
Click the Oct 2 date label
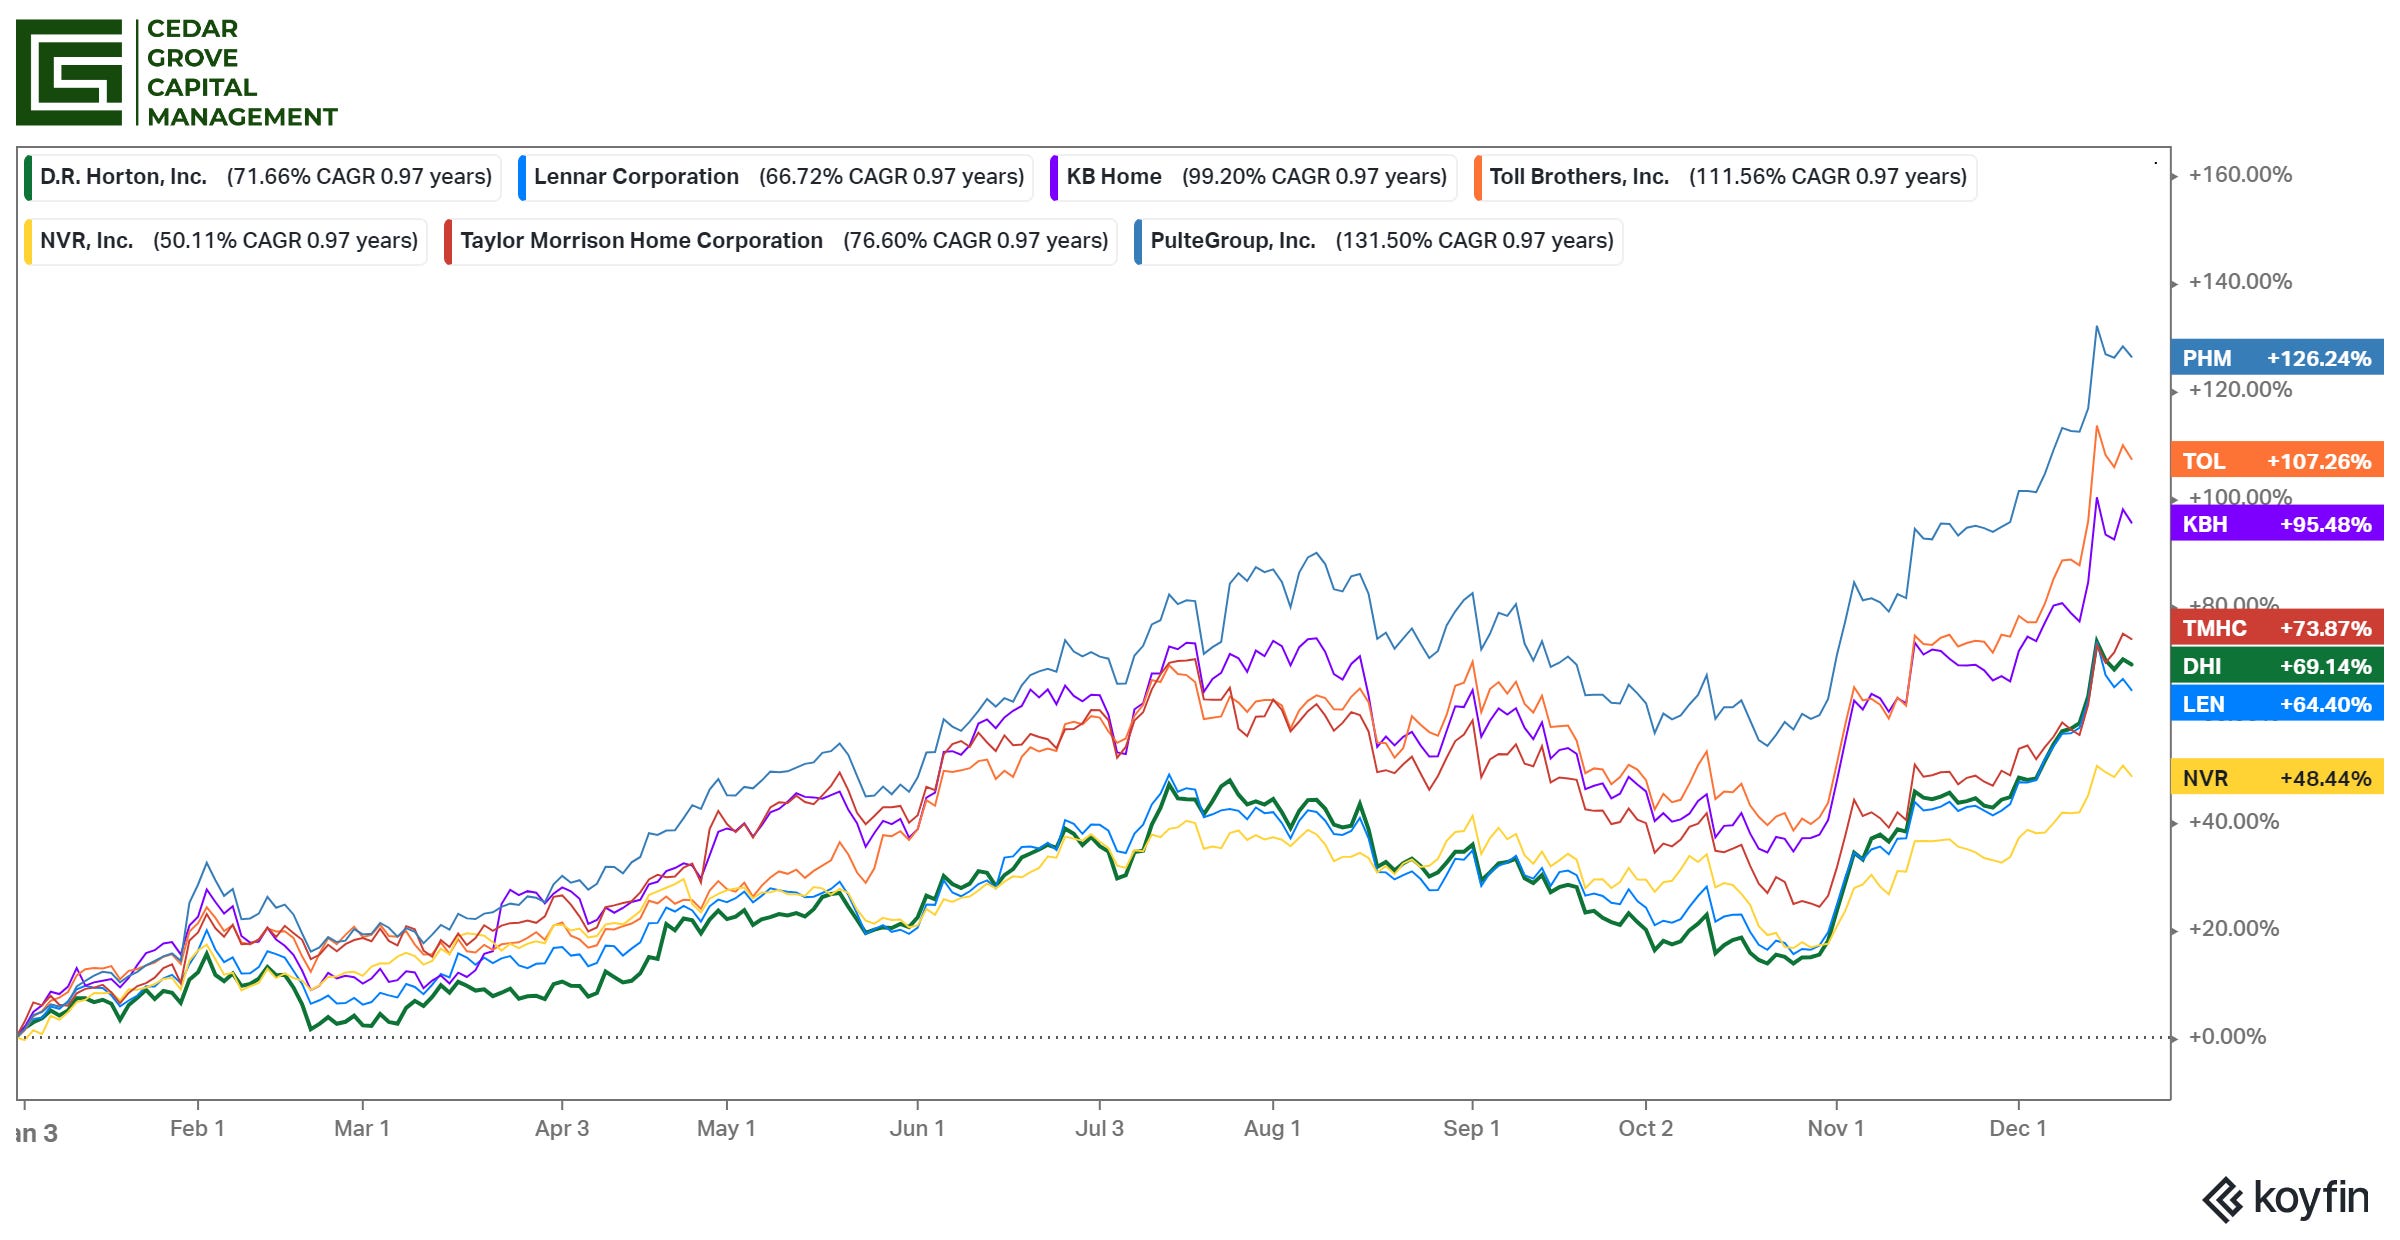point(1645,1129)
